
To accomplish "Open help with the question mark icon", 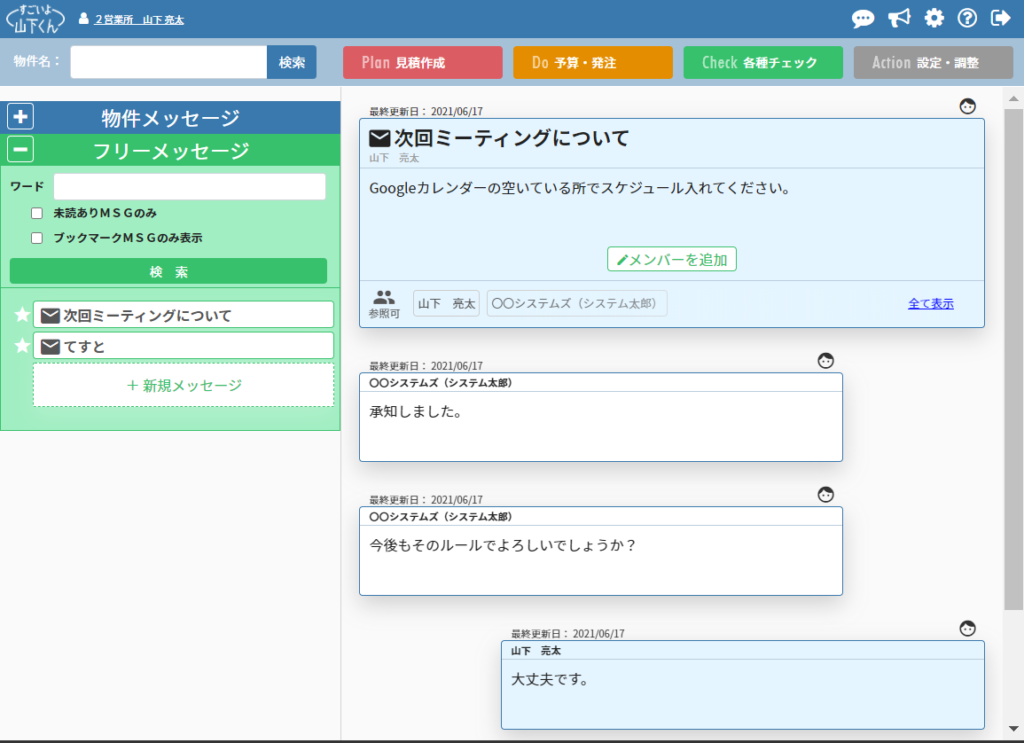I will click(968, 18).
